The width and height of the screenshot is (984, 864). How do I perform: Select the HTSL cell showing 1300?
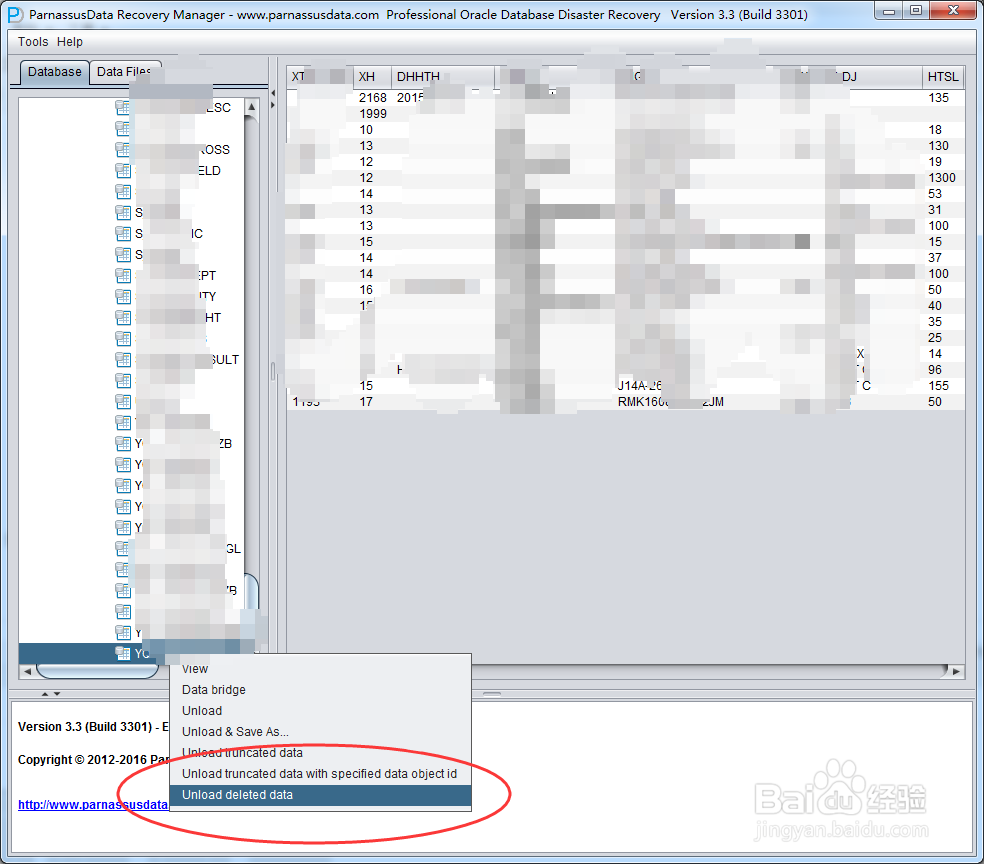[x=943, y=178]
